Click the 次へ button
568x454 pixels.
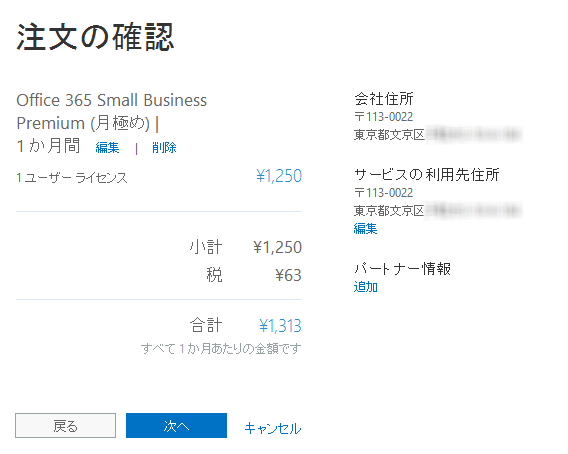tap(176, 425)
